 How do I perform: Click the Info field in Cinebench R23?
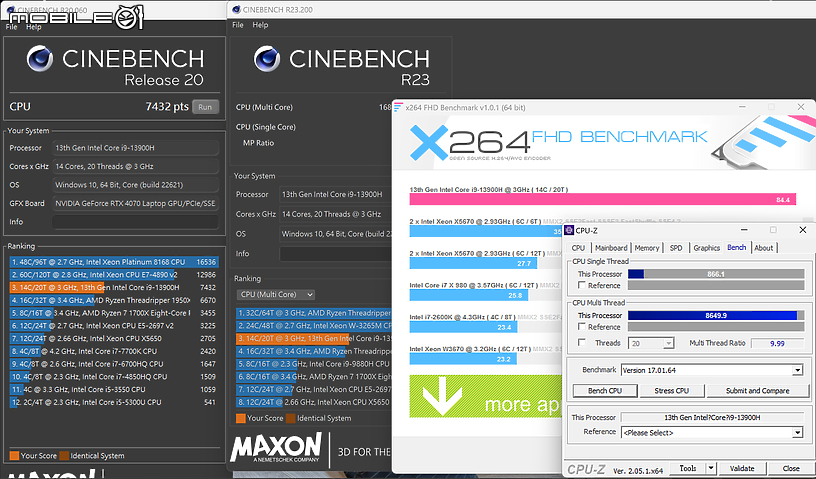click(336, 254)
